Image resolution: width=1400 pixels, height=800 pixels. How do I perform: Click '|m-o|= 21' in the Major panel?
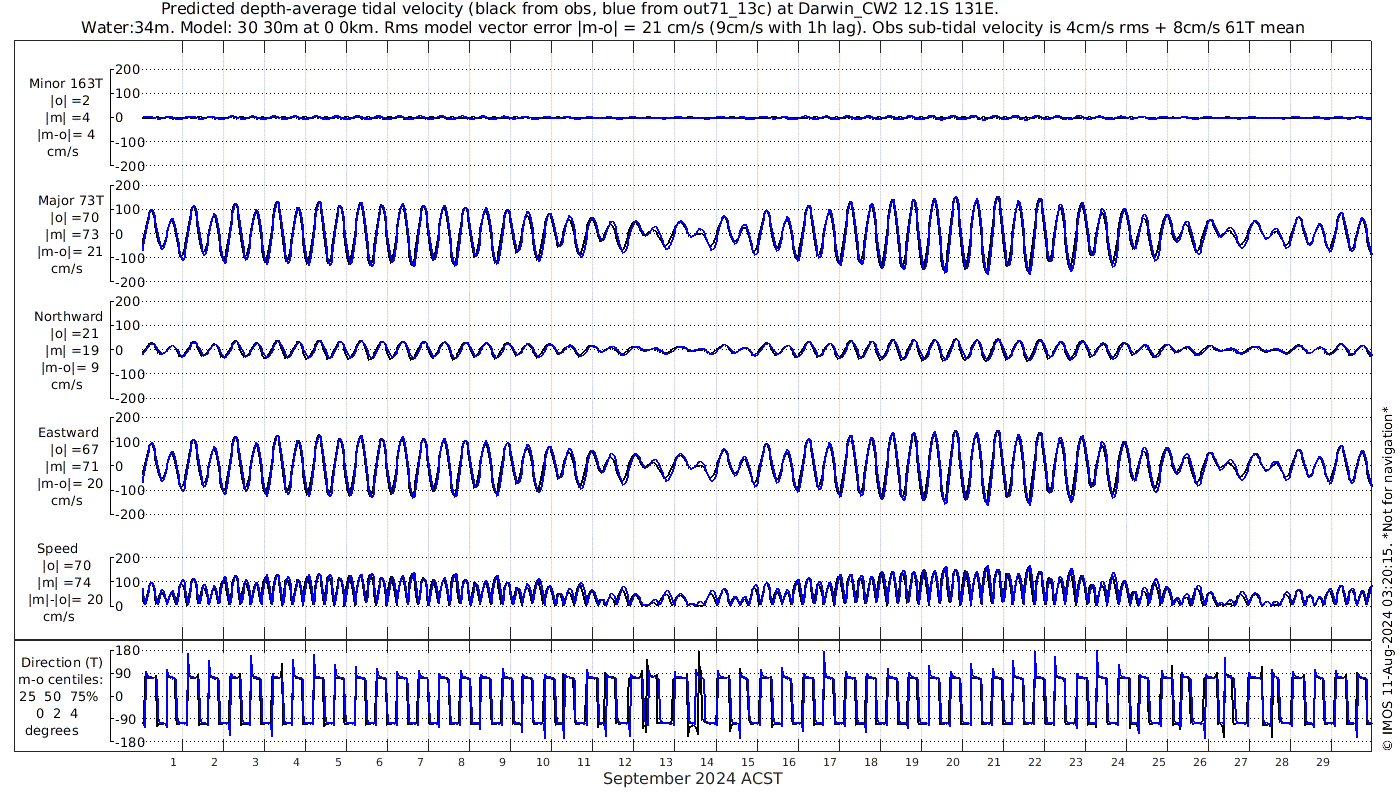(70, 252)
